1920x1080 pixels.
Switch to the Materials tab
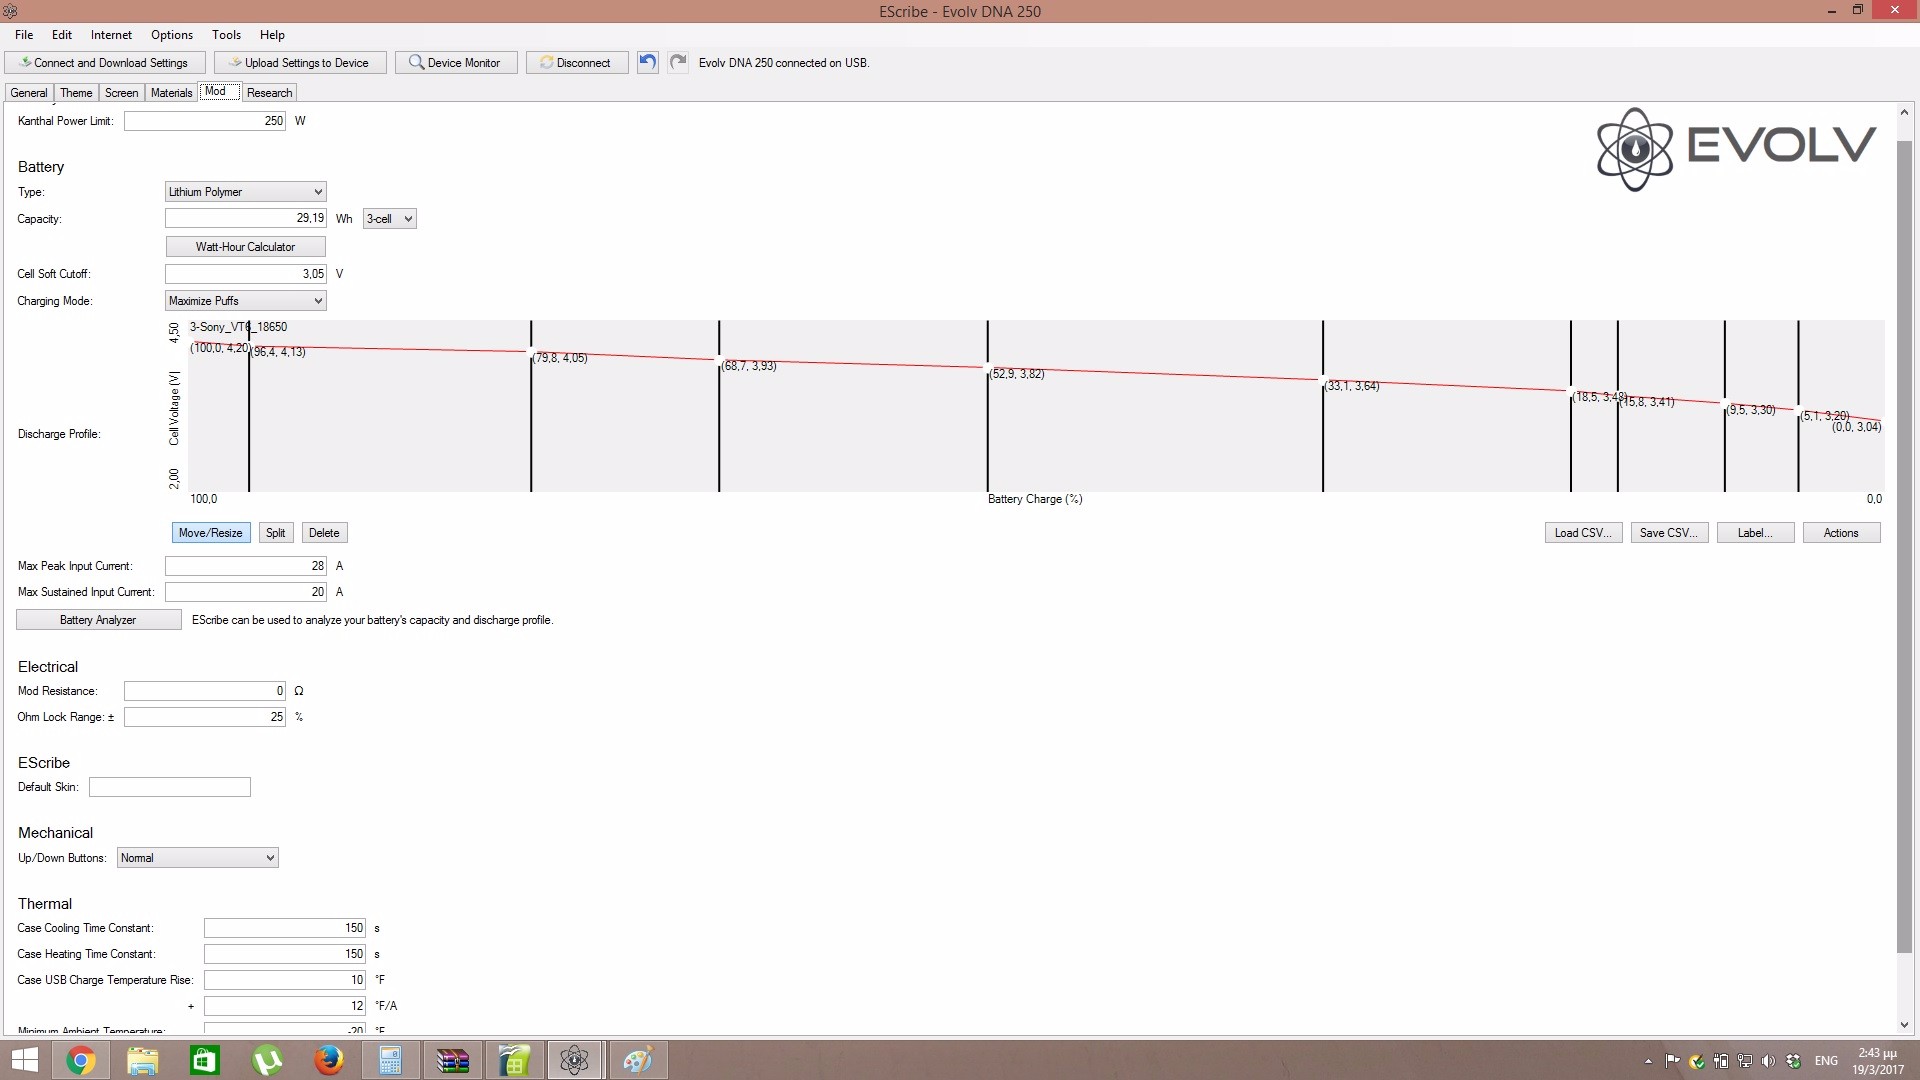(171, 93)
